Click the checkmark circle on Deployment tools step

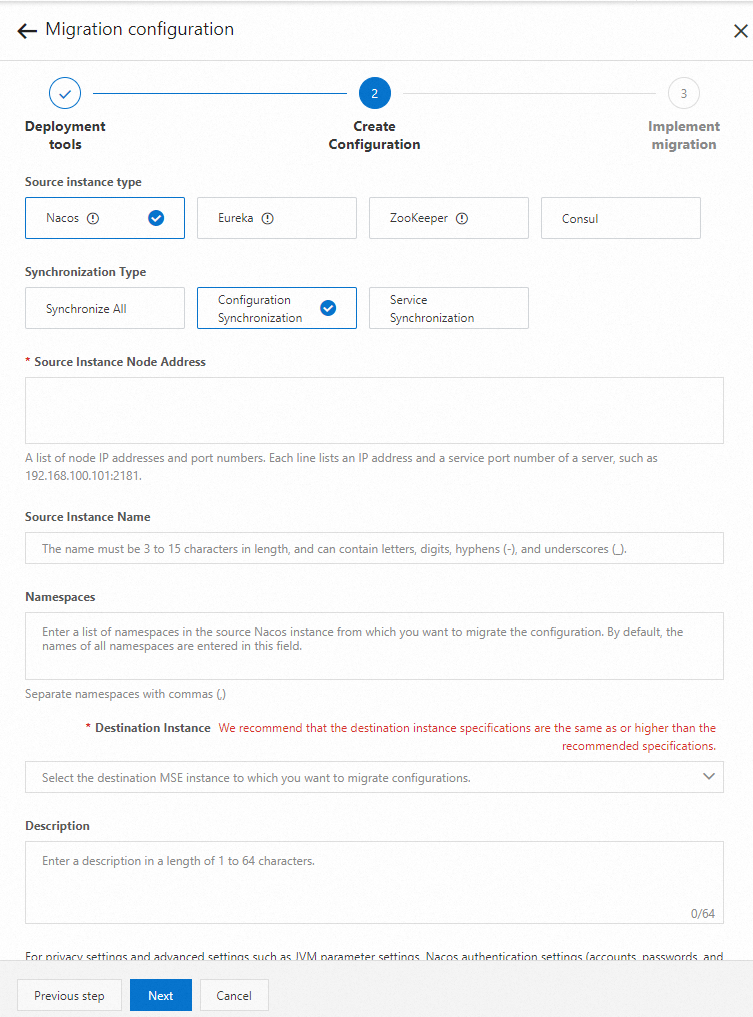click(x=64, y=92)
